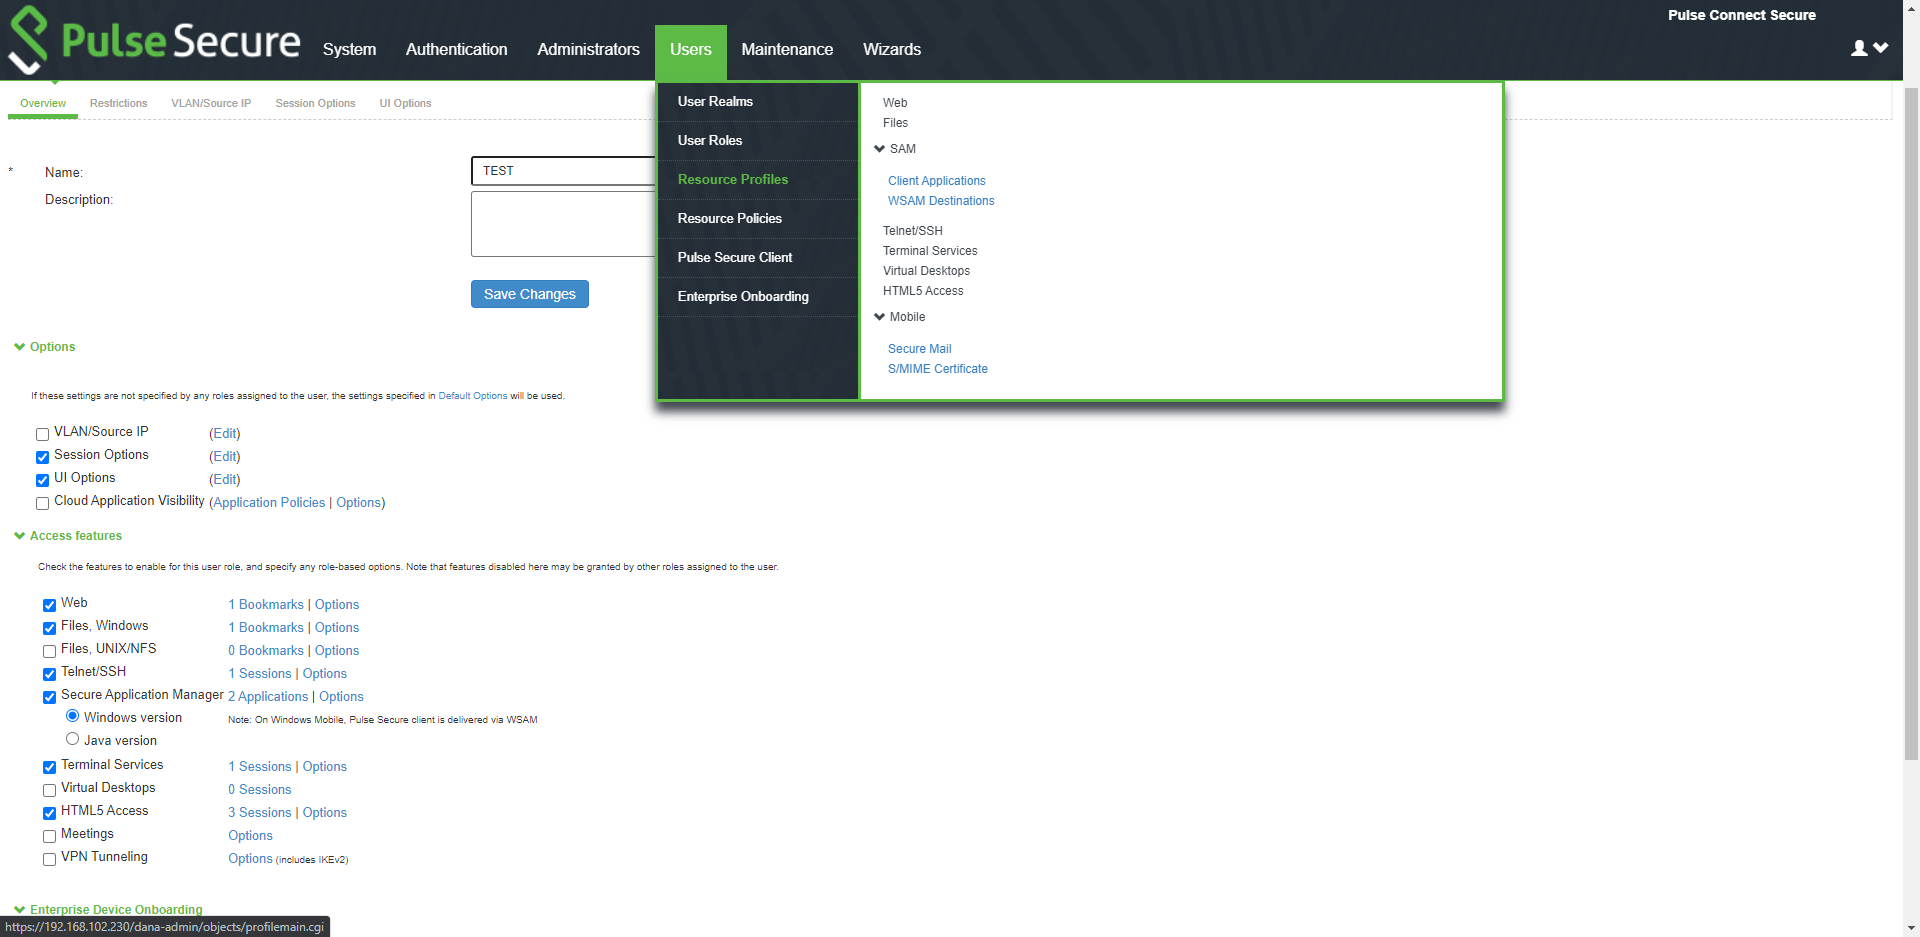Enable the Virtual Desktops checkbox

[x=49, y=790]
